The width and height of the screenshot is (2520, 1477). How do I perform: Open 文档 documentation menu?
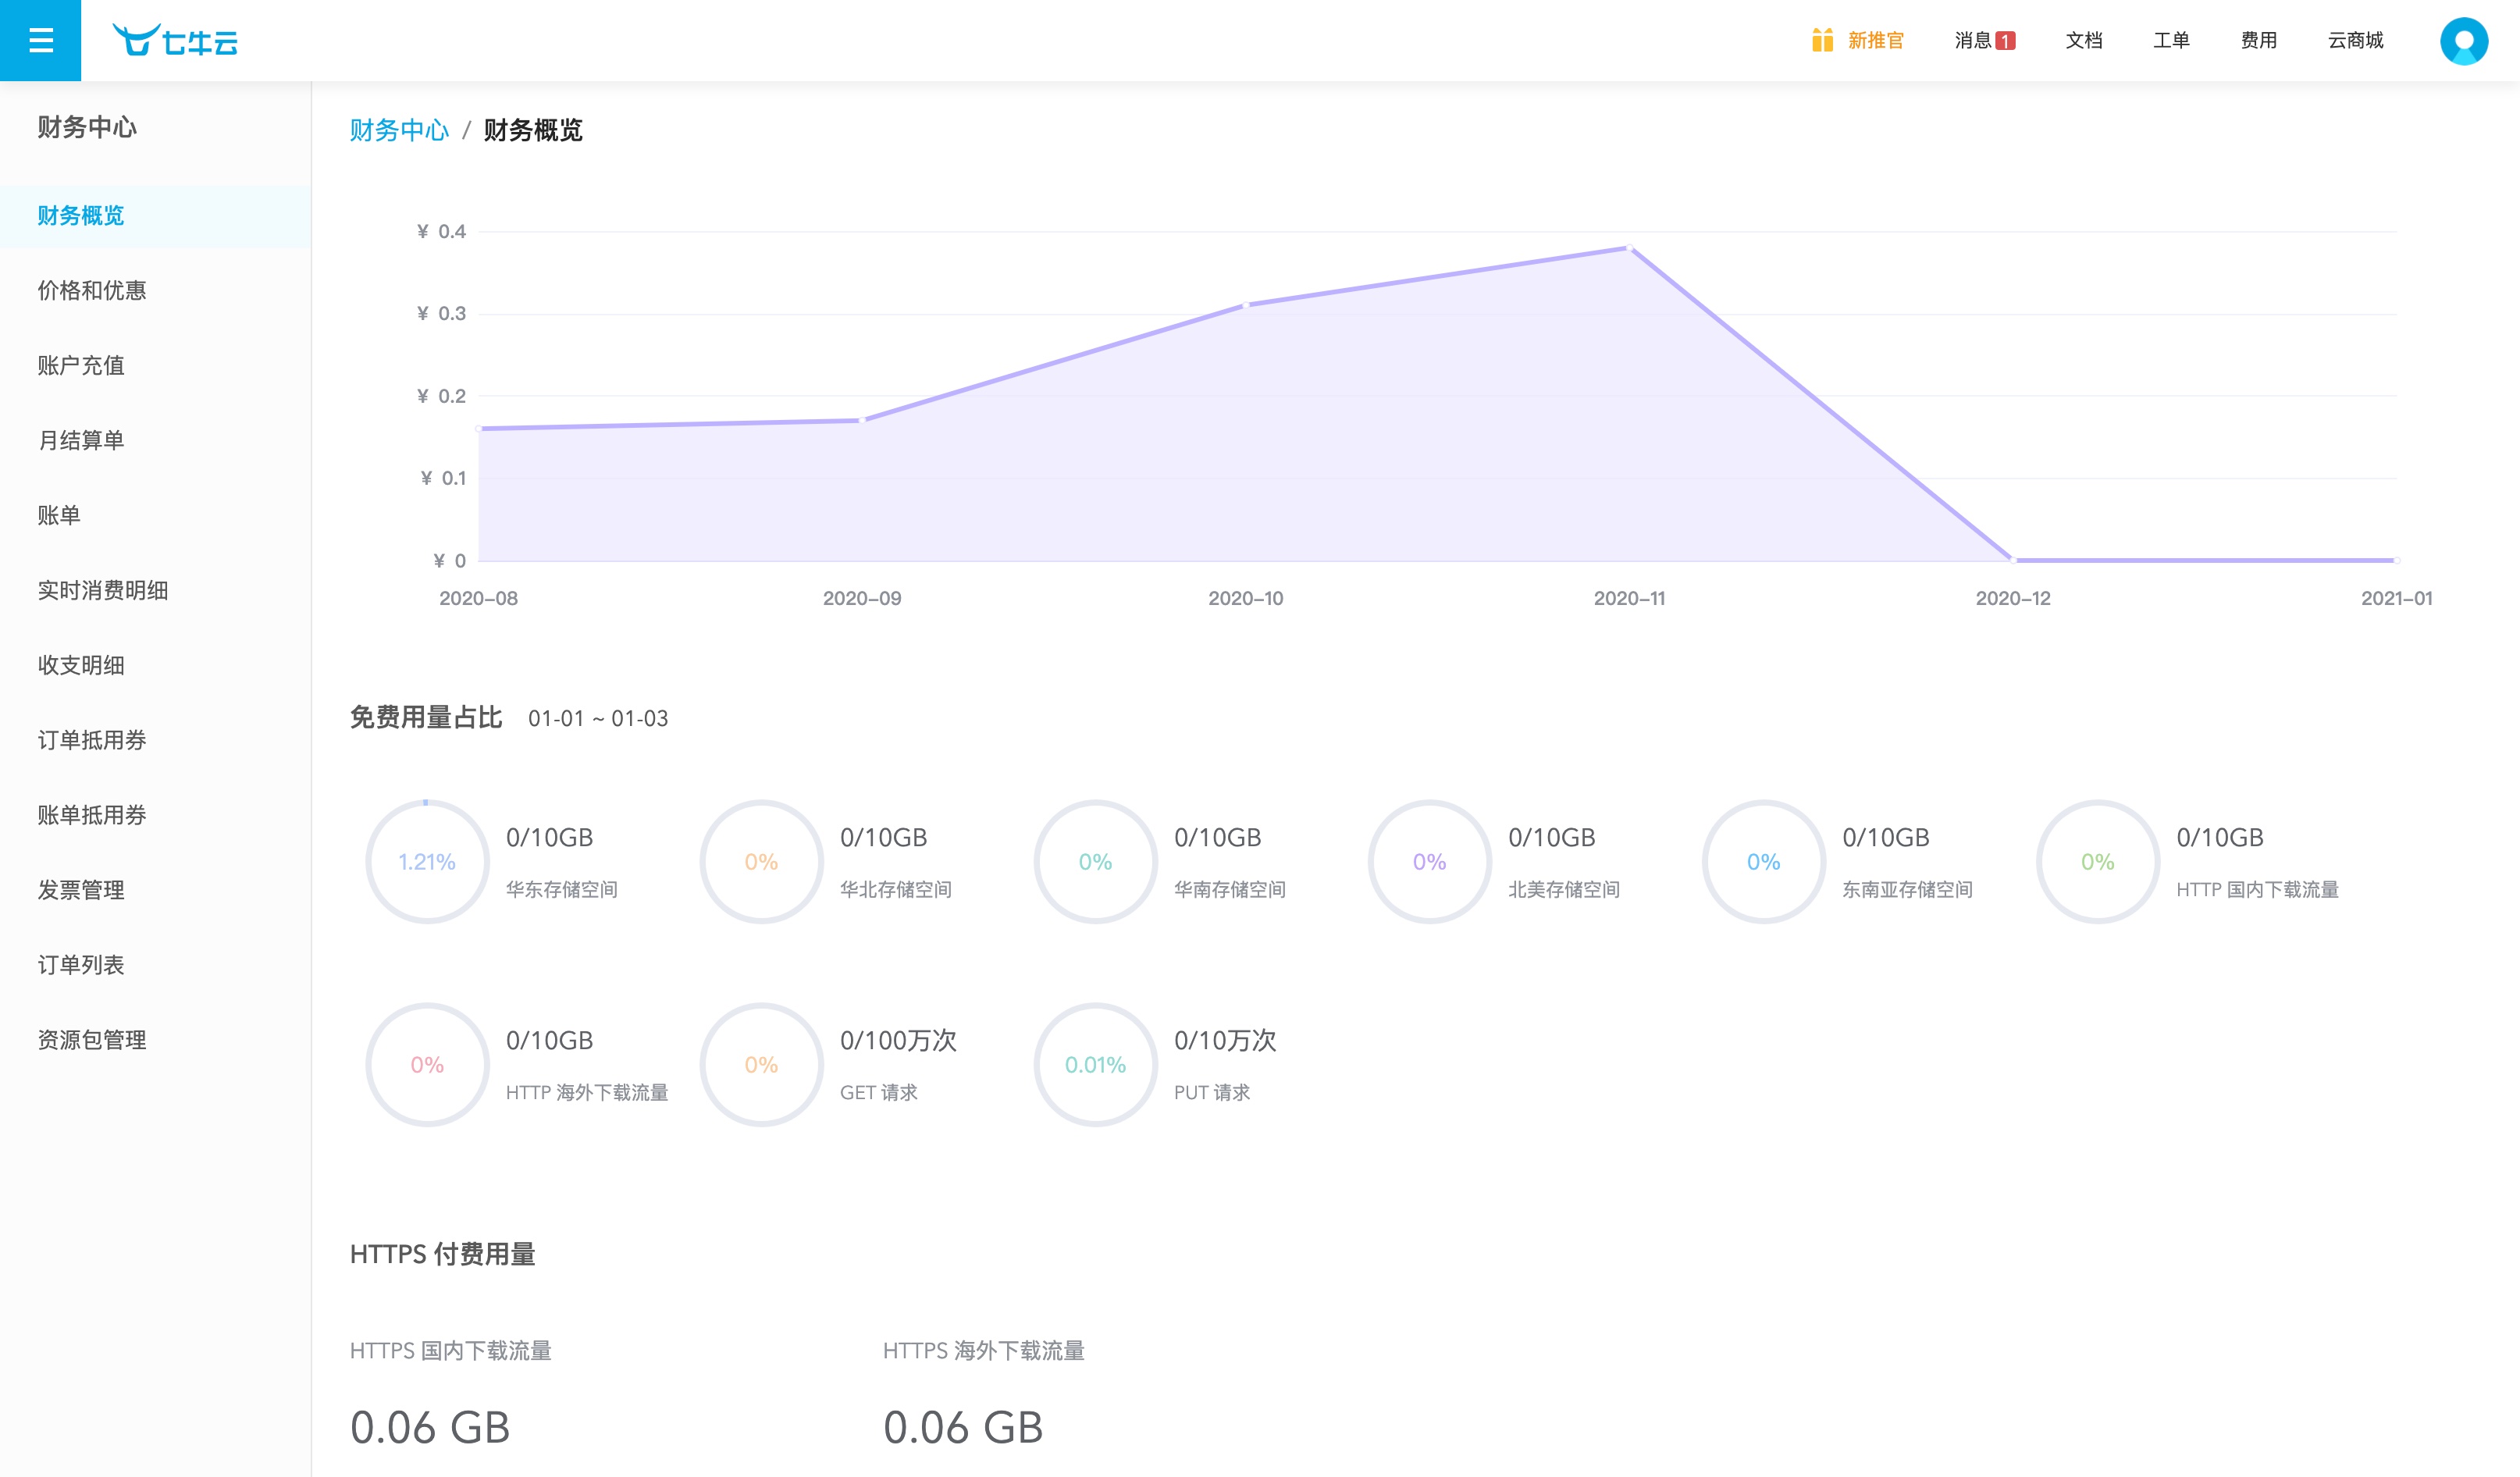2084,41
